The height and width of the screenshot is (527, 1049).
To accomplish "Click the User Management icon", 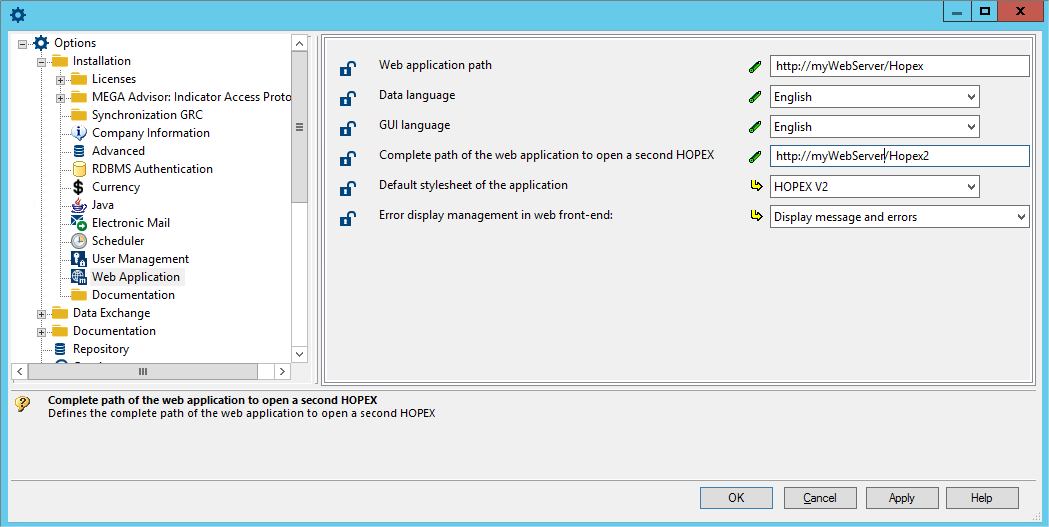I will click(x=79, y=259).
